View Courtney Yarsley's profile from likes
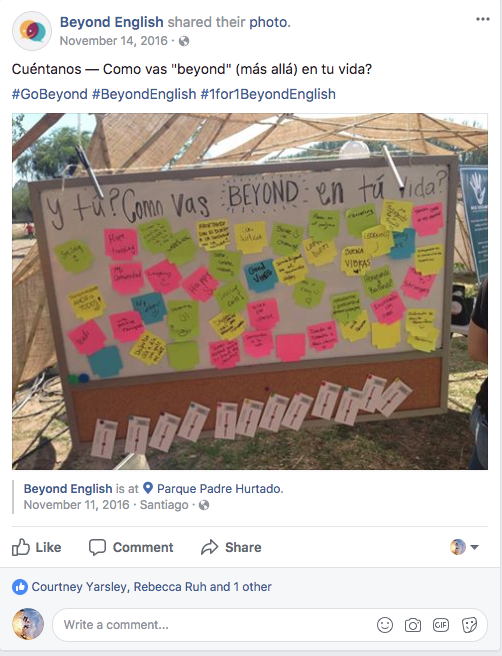The width and height of the screenshot is (502, 656). pos(79,587)
